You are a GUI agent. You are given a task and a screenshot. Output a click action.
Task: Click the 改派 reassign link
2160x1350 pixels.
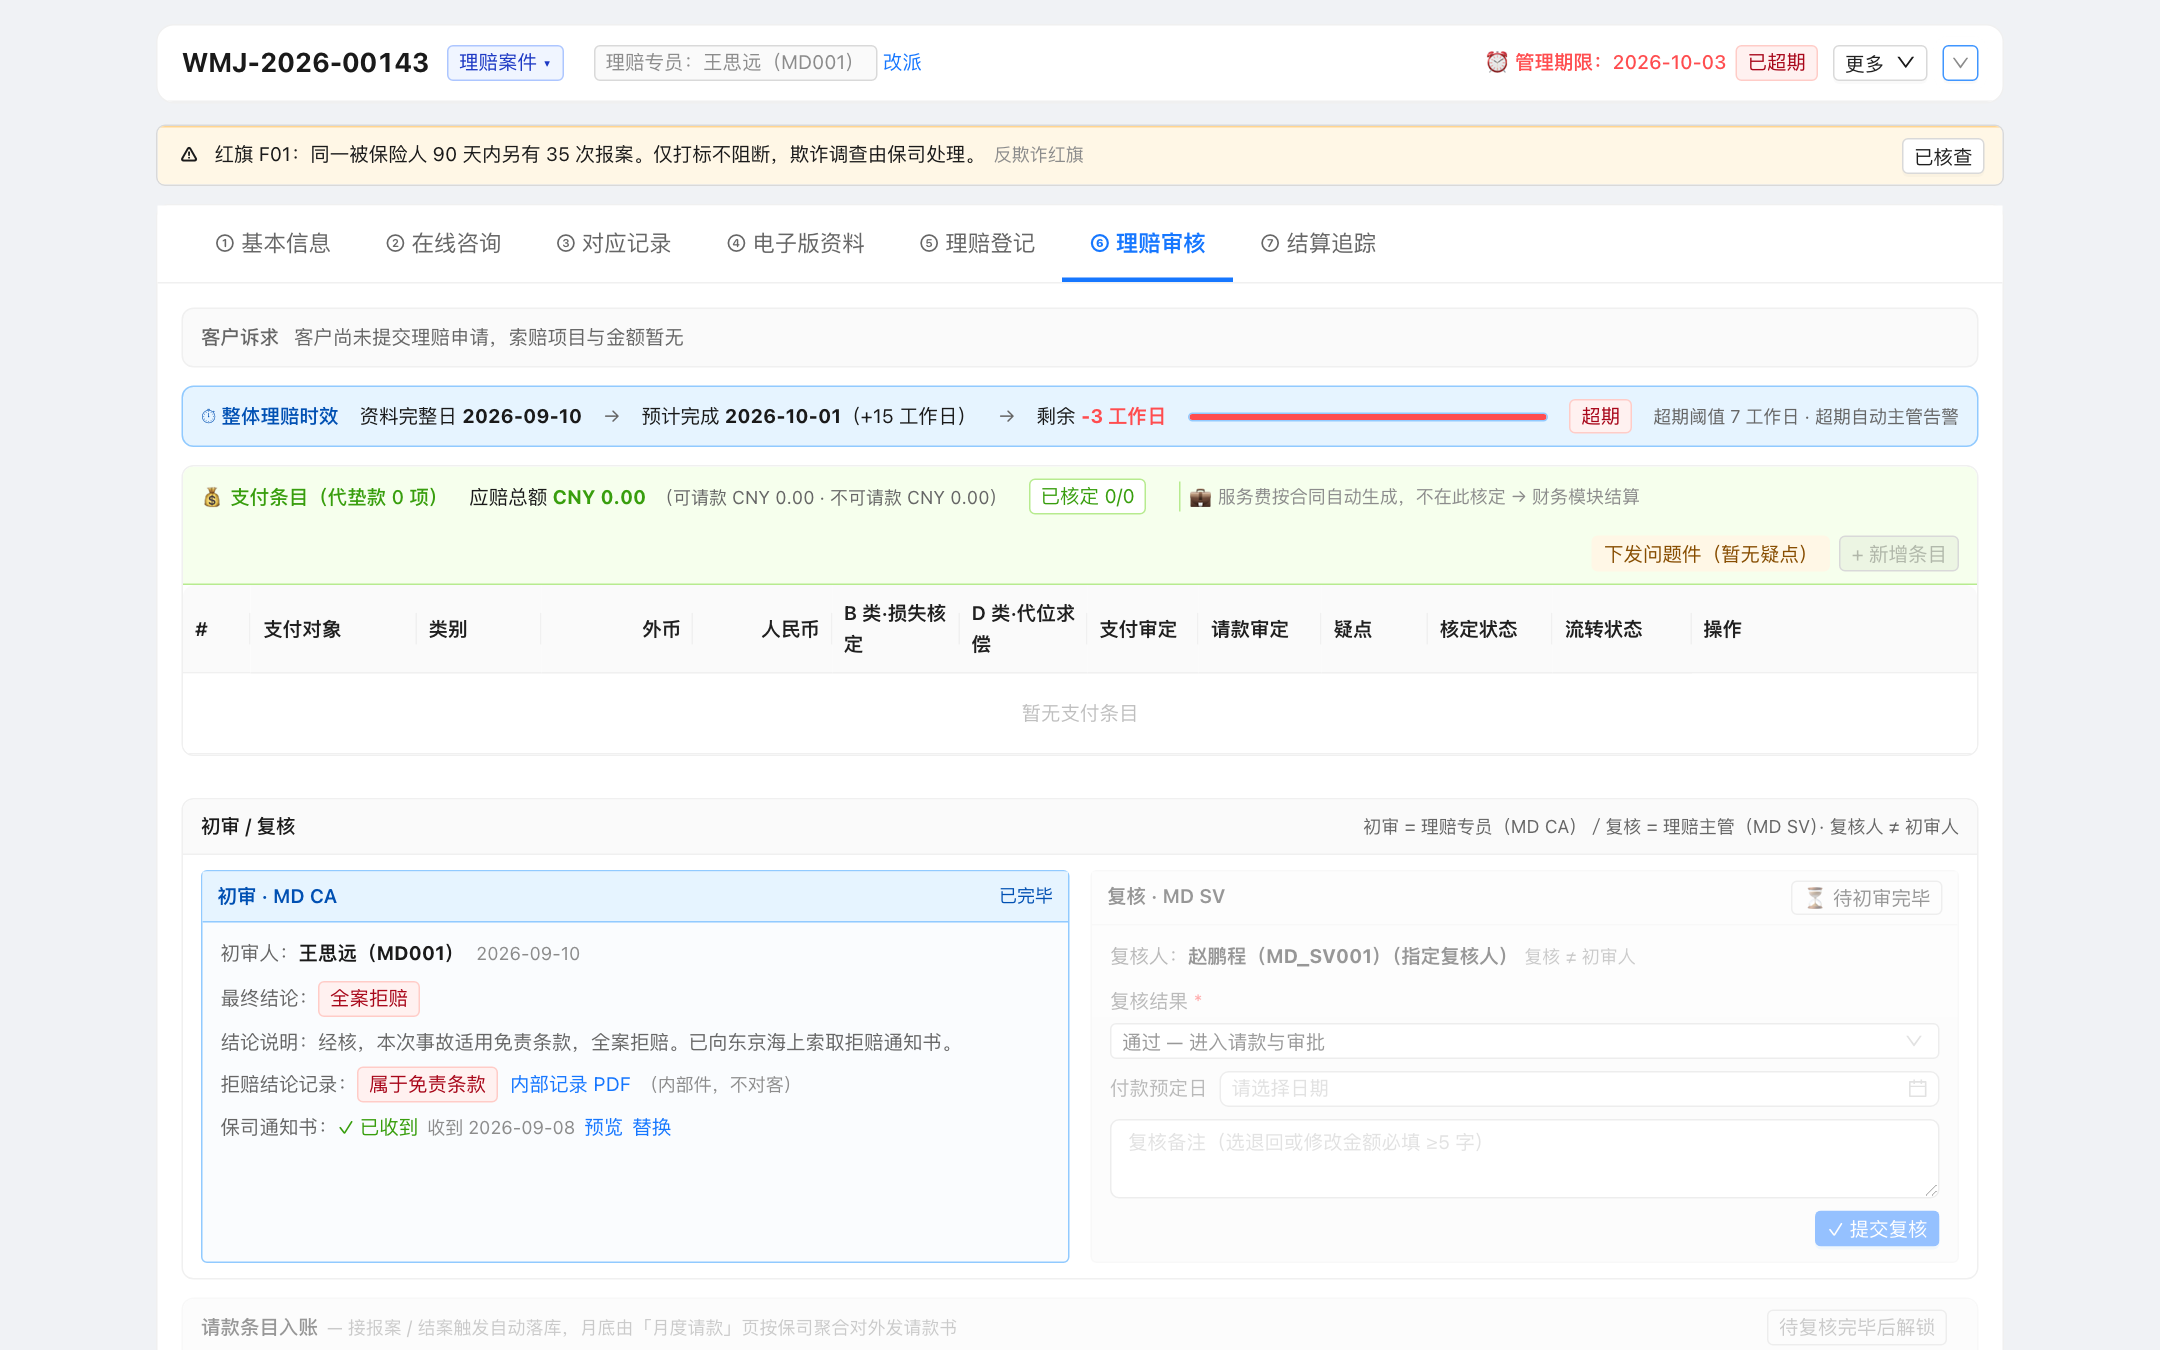902,62
